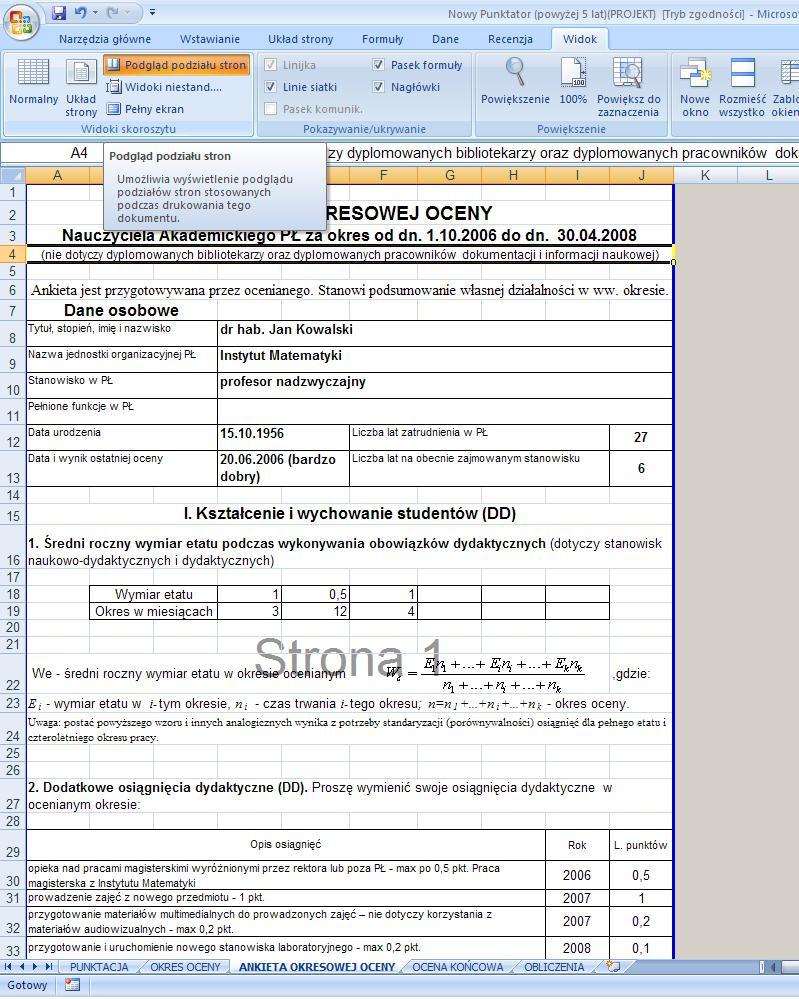The height and width of the screenshot is (999, 799).
Task: Toggle Nagłówki checkbox
Action: (378, 87)
